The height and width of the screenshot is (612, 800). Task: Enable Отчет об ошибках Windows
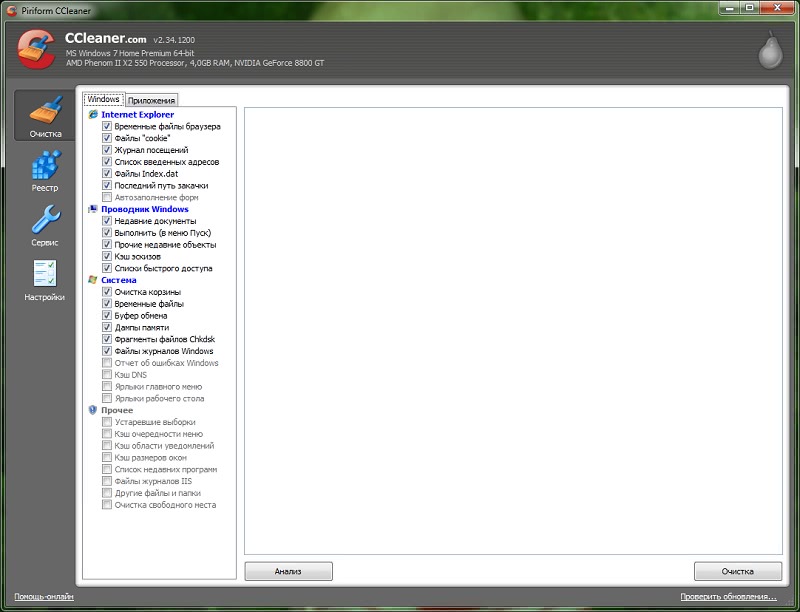point(107,363)
